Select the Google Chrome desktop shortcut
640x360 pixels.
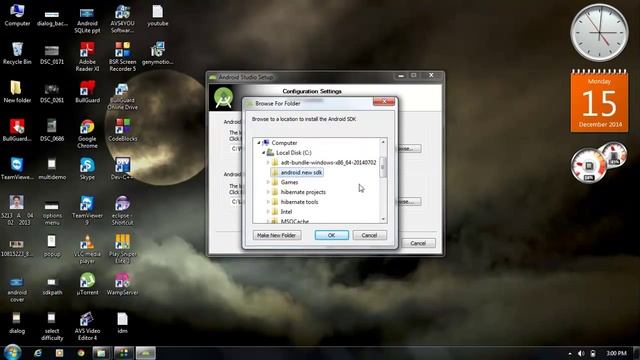(x=87, y=134)
